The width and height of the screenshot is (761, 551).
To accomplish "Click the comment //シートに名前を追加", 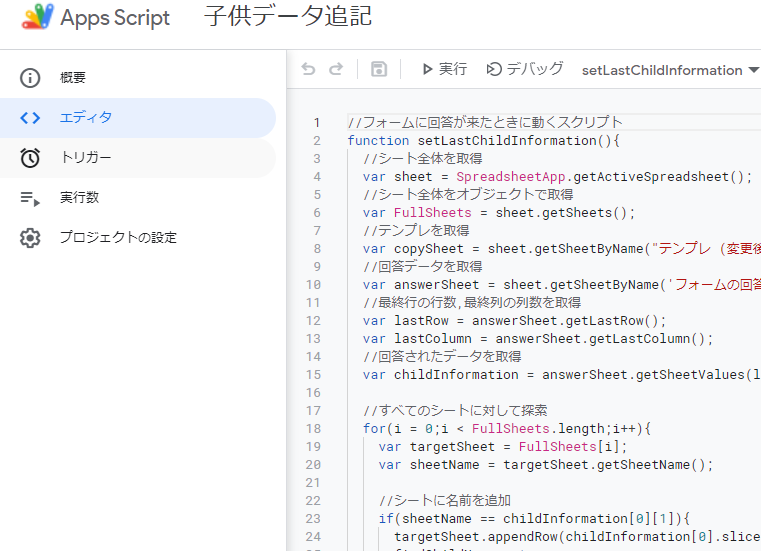I will tap(445, 501).
